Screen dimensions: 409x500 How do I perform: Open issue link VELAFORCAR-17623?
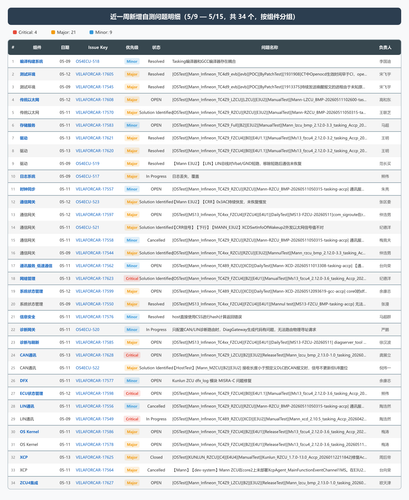click(95, 279)
